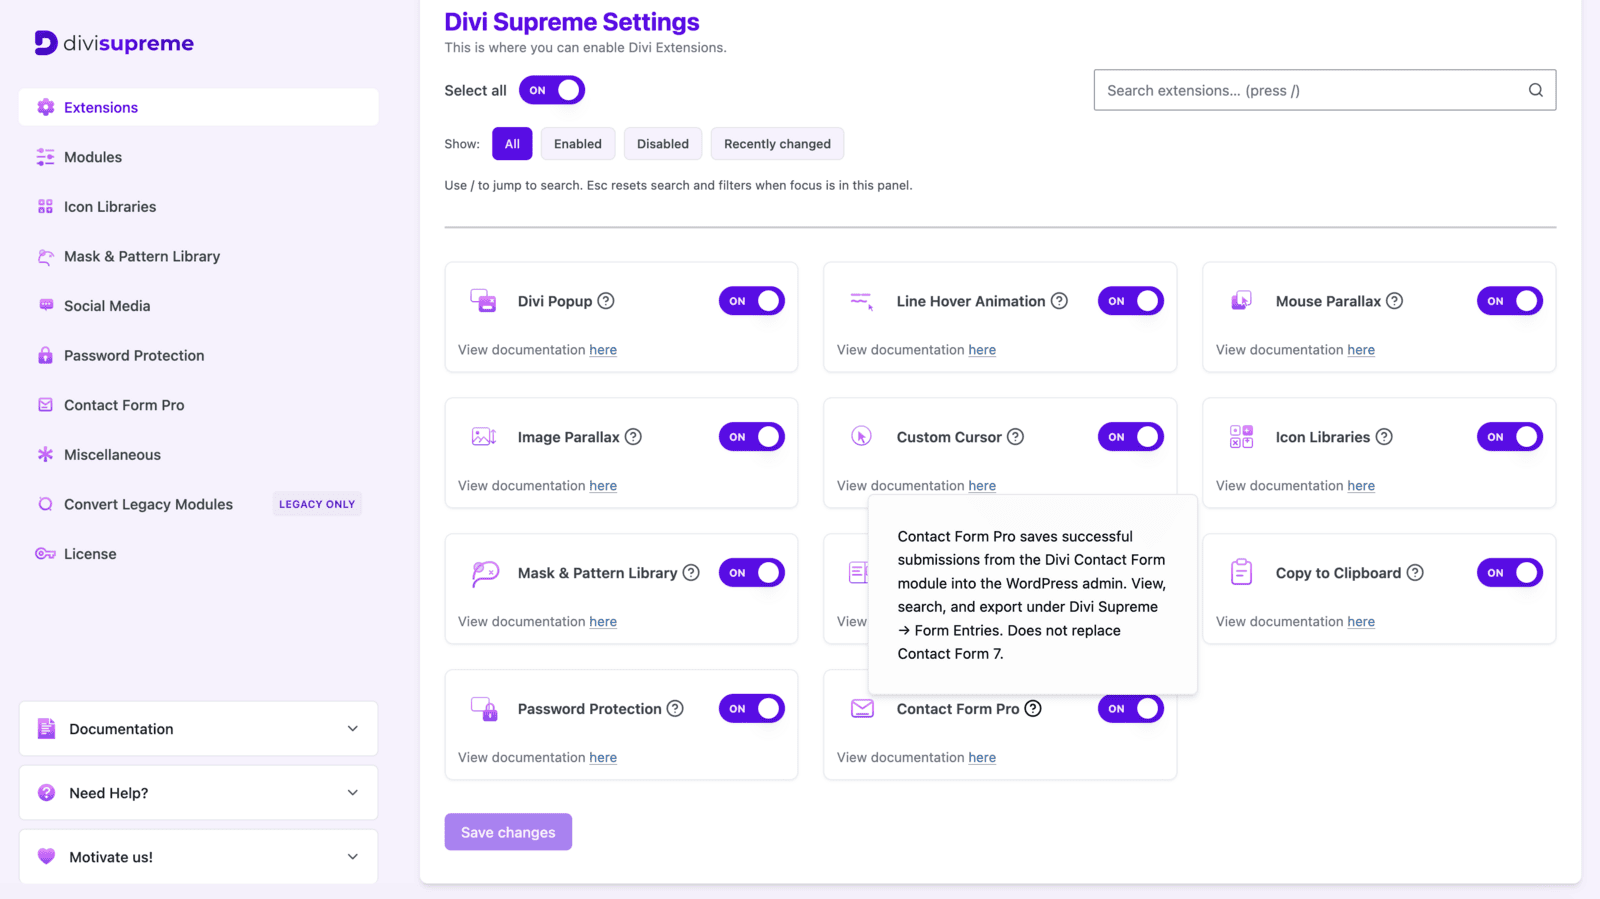
Task: Click the Icon Libraries card grid icon
Action: pyautogui.click(x=1241, y=437)
